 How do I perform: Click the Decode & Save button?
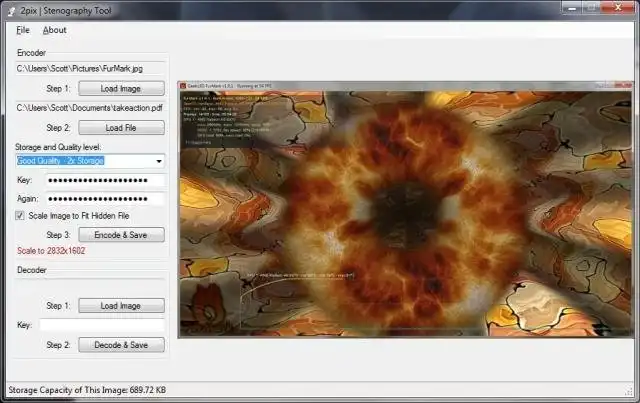tap(121, 345)
